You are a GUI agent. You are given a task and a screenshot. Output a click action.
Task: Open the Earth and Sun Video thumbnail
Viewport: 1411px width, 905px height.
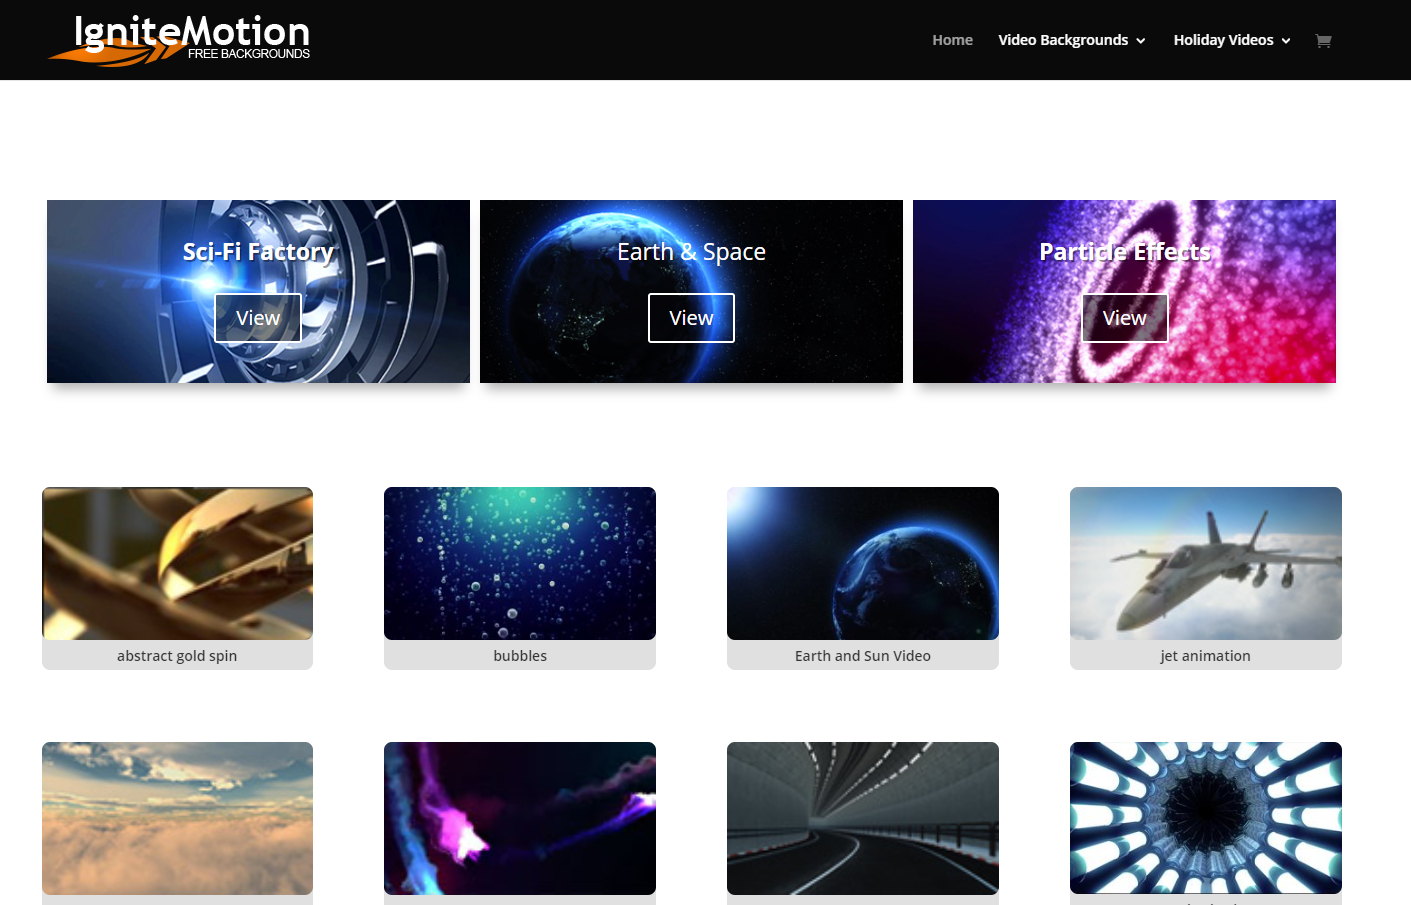coord(862,563)
